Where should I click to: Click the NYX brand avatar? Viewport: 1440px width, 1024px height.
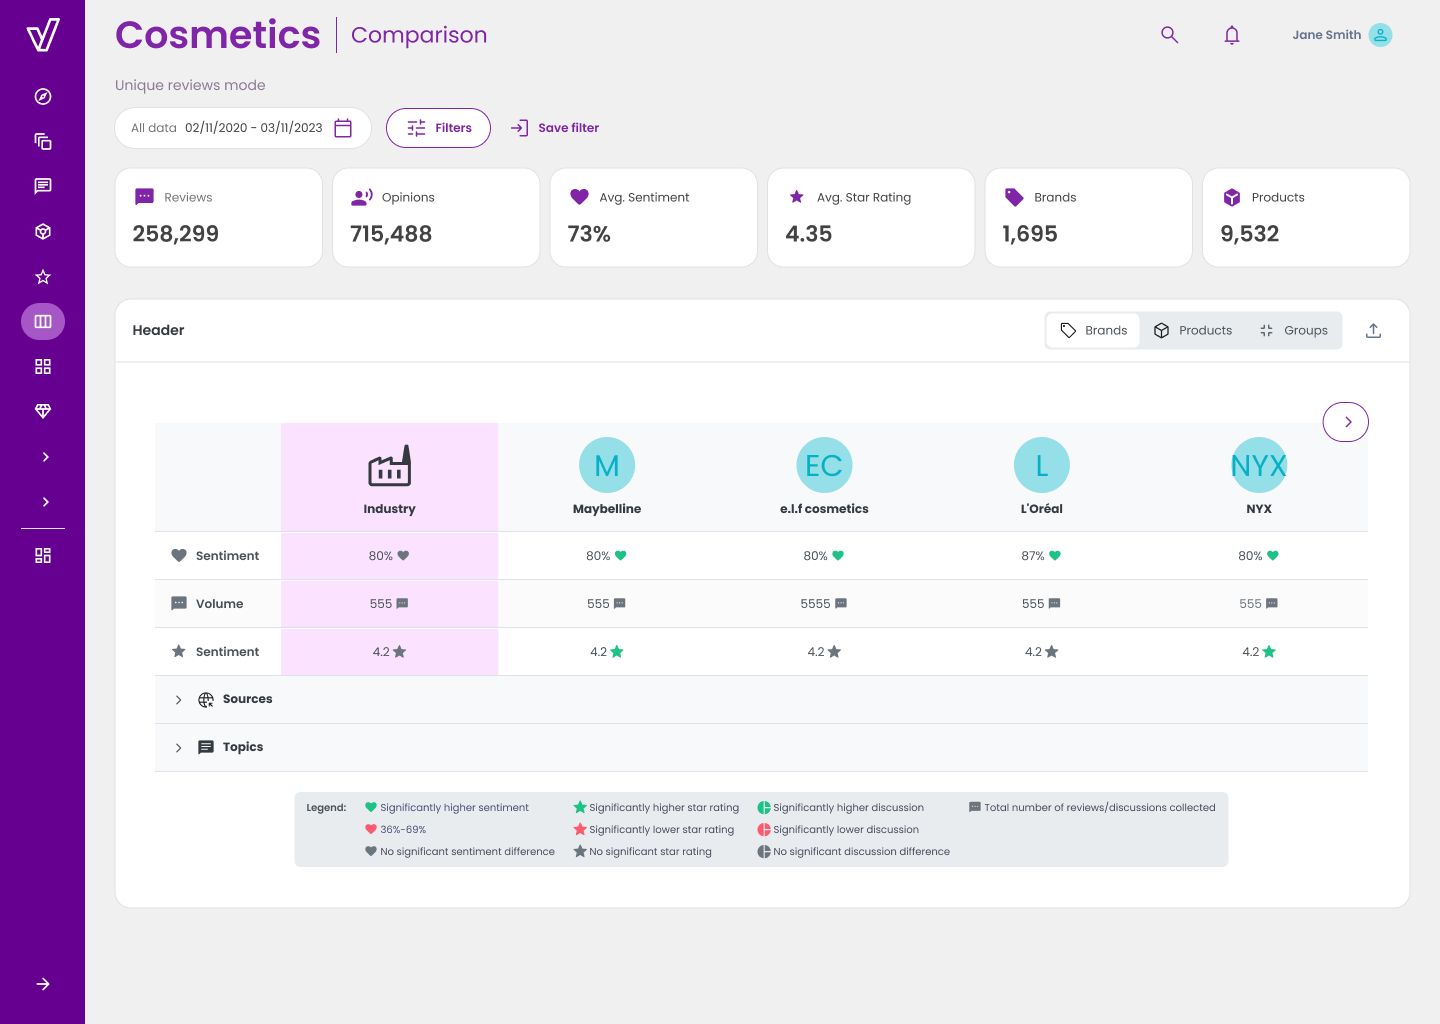pos(1259,465)
